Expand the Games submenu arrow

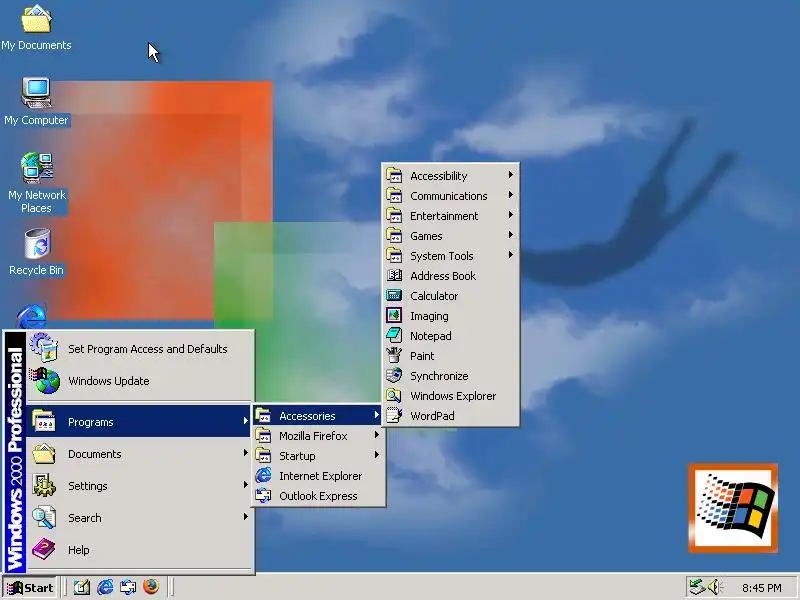[511, 235]
